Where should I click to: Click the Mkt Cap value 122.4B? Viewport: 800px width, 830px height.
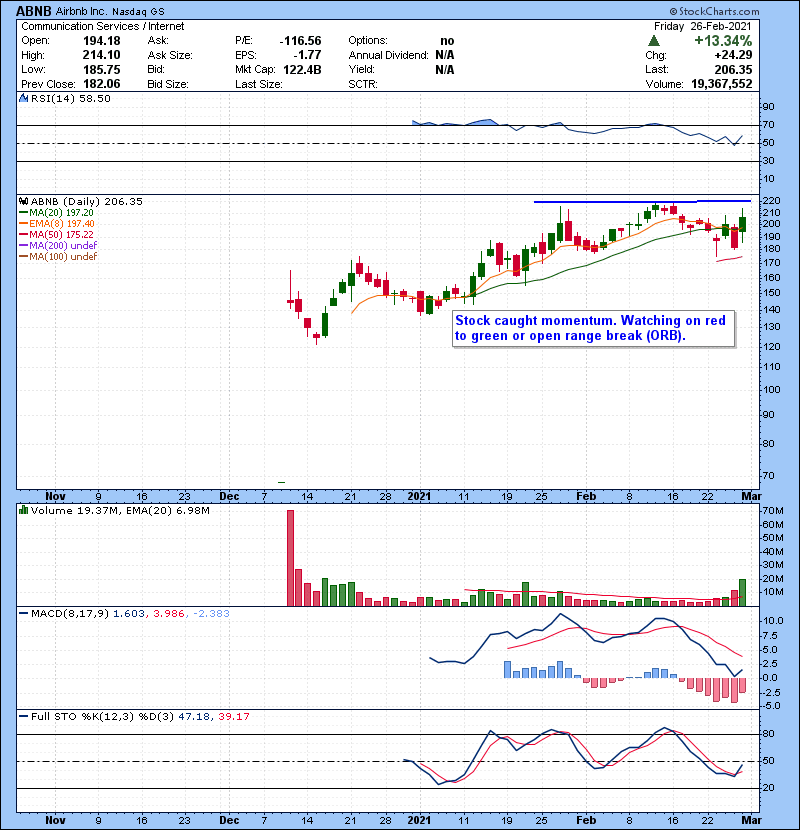302,69
